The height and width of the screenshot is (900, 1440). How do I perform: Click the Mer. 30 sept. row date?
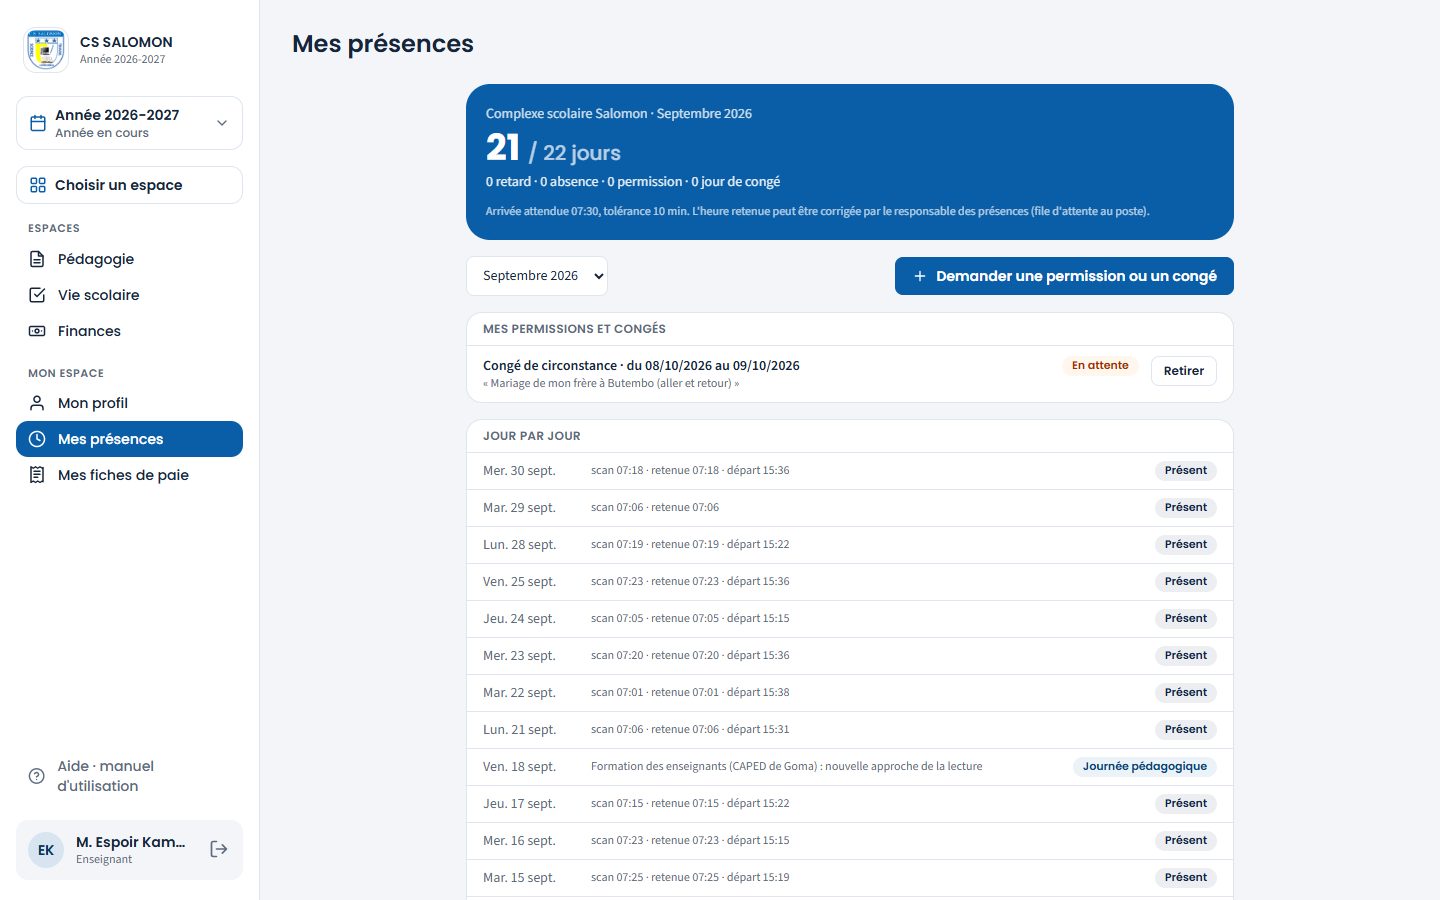(x=519, y=471)
